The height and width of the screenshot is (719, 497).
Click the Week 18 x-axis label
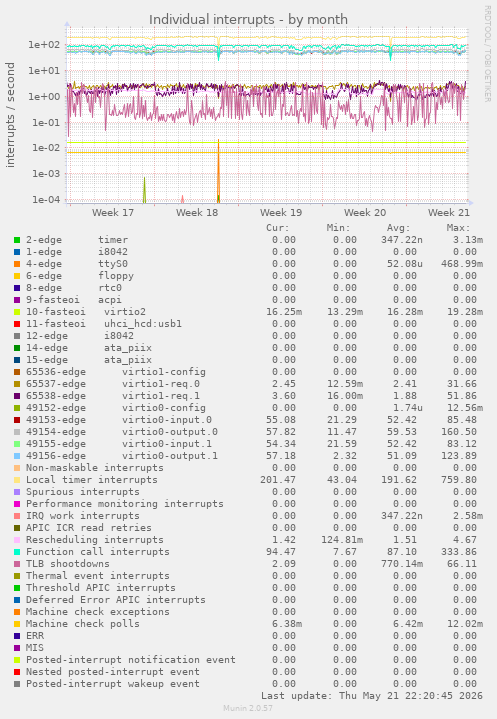click(197, 213)
